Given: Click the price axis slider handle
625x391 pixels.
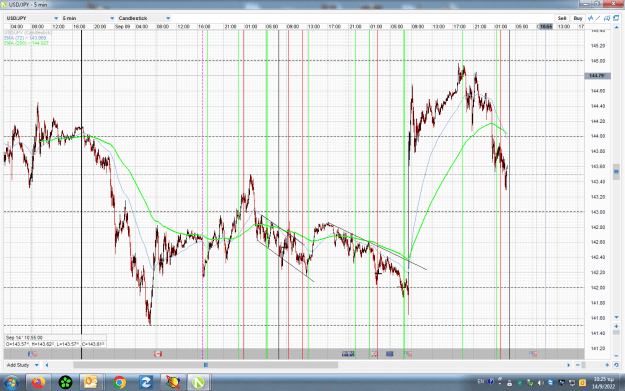Looking at the screenshot, I should click(x=616, y=171).
